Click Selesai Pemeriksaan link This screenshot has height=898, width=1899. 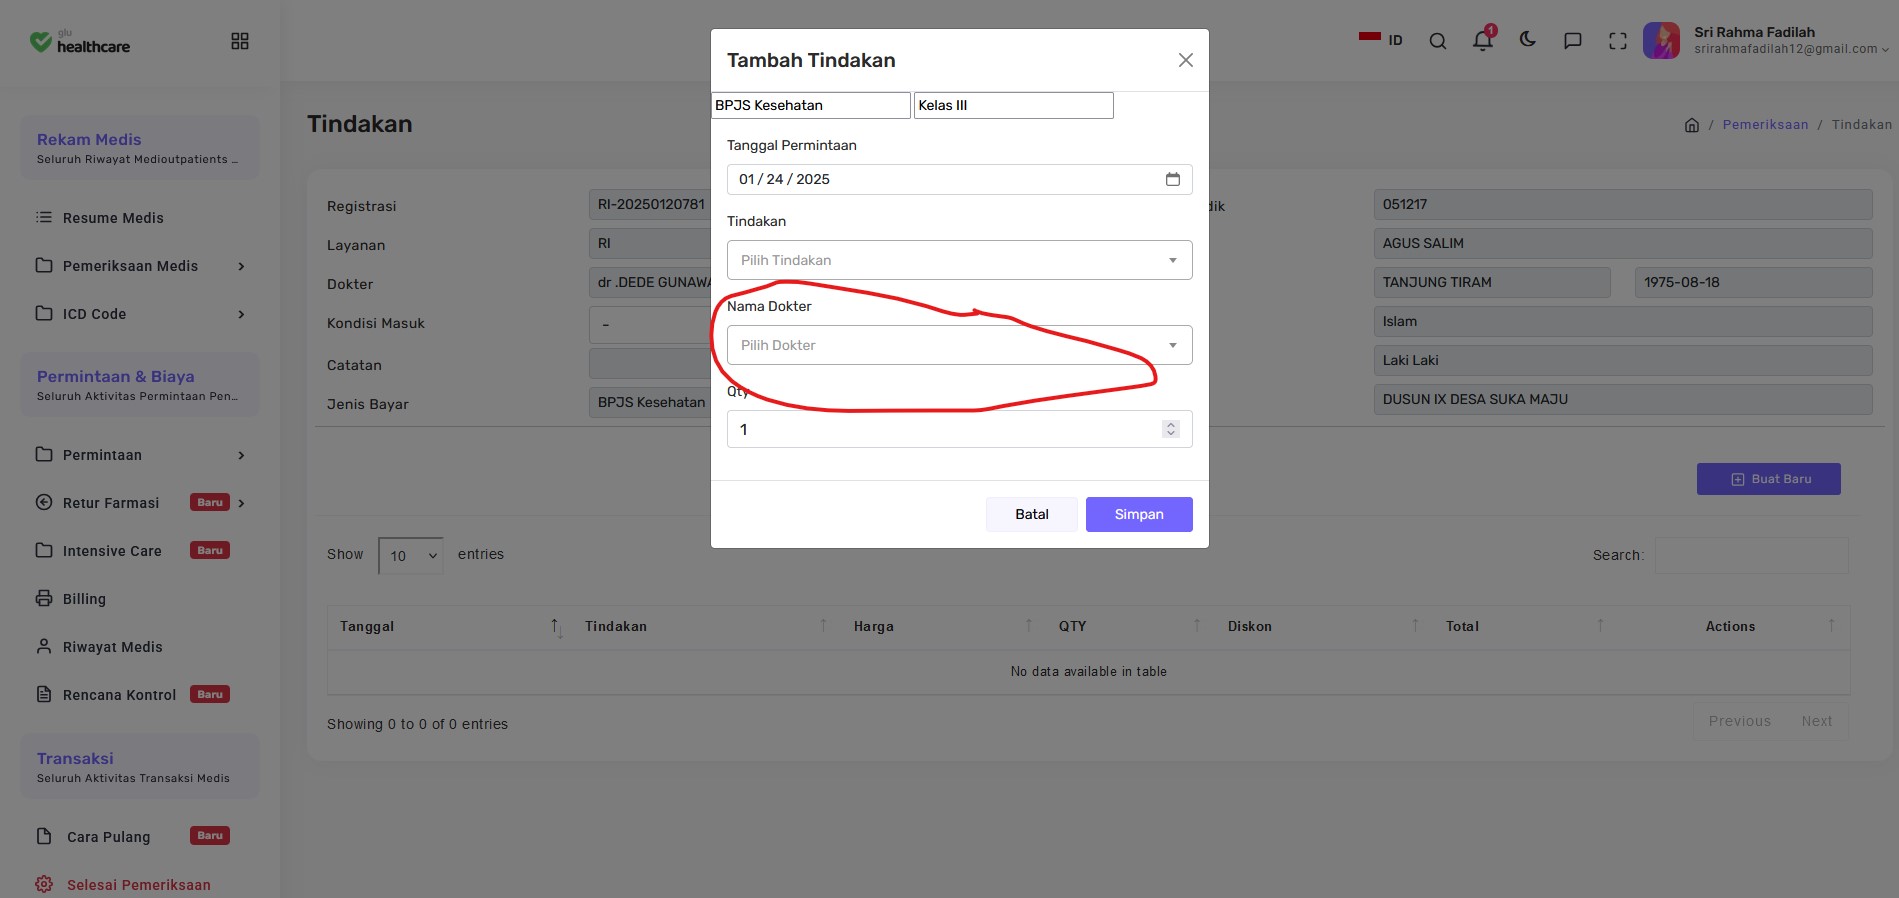click(138, 885)
